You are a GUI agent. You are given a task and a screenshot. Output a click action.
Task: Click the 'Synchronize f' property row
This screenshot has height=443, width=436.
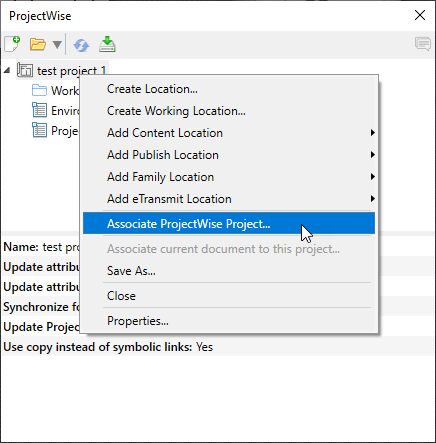(x=41, y=307)
